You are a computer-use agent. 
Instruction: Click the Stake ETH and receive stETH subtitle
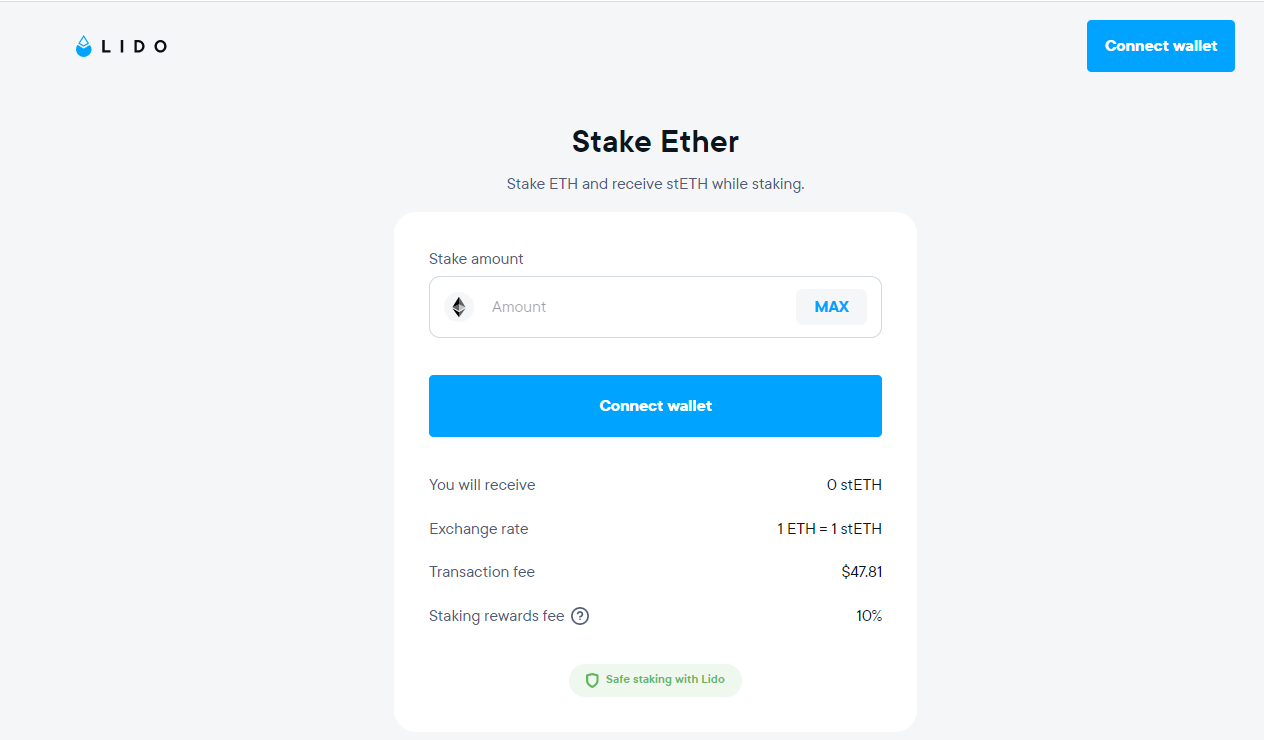click(x=655, y=184)
